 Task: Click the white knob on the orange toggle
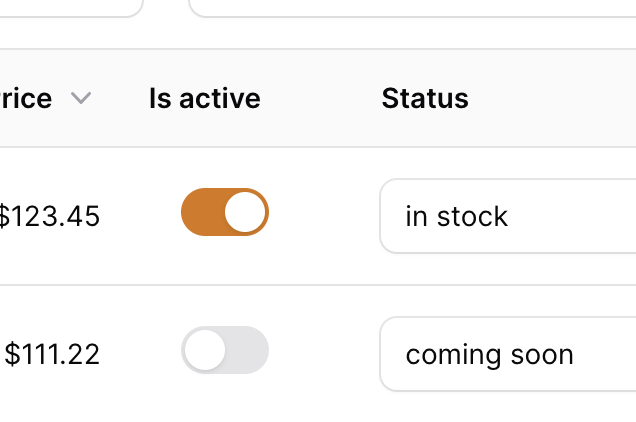(x=246, y=212)
